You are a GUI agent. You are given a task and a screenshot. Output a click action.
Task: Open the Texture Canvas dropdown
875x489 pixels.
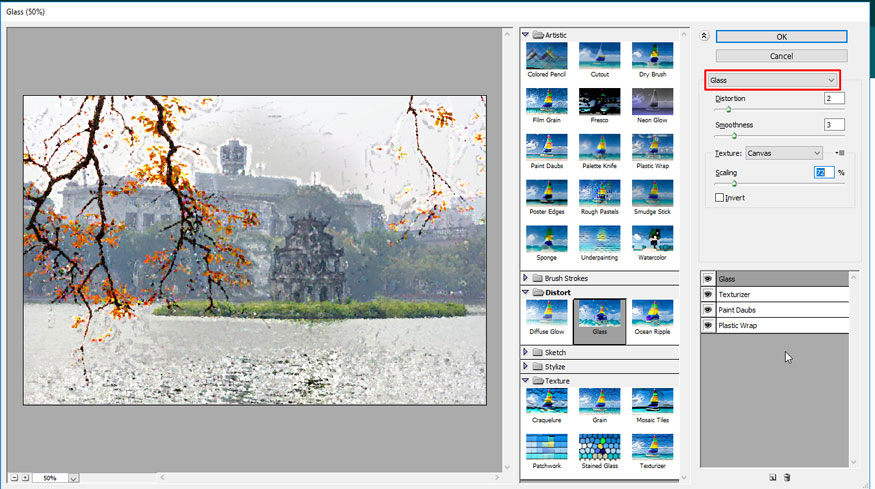point(784,153)
